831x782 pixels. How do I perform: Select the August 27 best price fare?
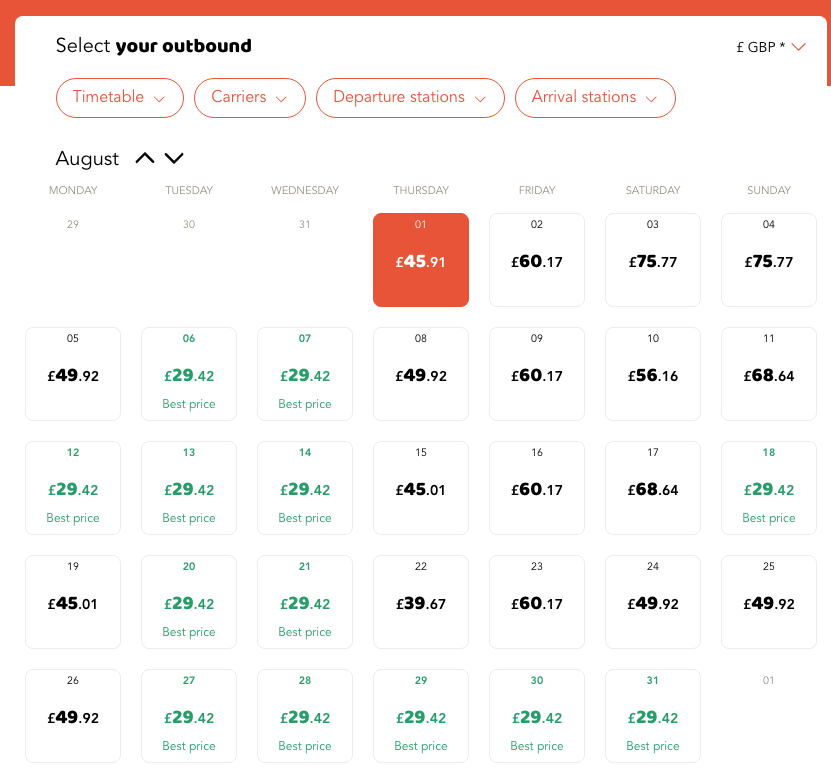point(188,716)
